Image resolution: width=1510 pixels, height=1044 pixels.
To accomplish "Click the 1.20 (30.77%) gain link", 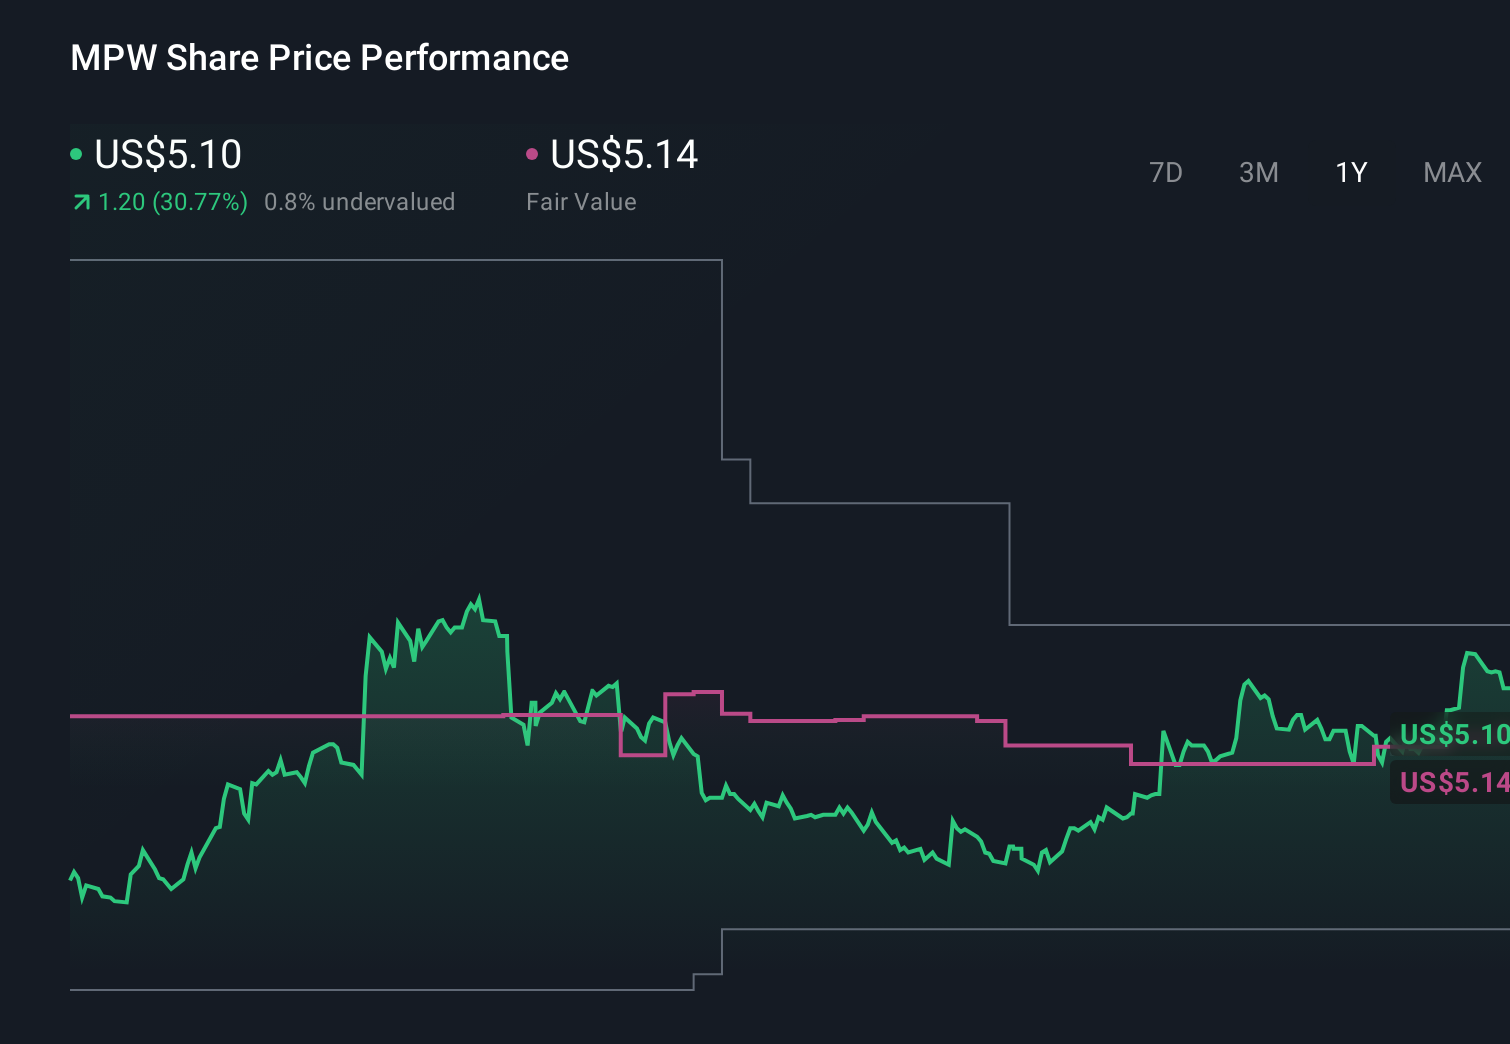I will [172, 201].
